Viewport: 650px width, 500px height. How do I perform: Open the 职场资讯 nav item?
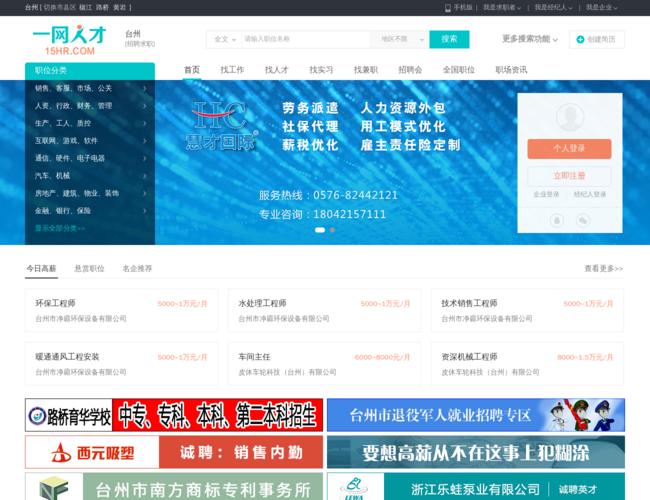(511, 70)
